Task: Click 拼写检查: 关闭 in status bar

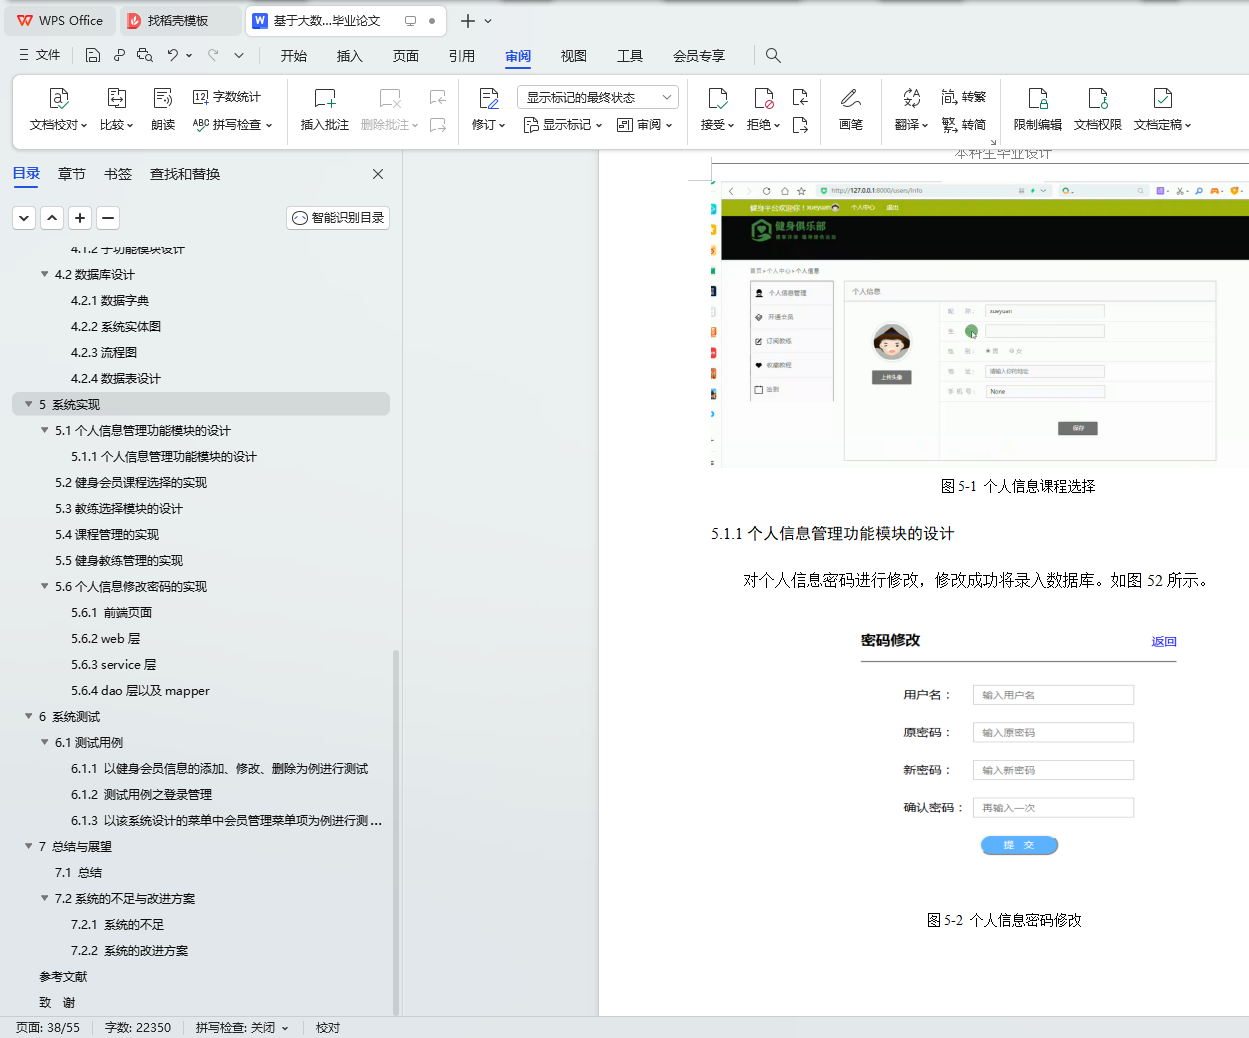Action: coord(242,1027)
